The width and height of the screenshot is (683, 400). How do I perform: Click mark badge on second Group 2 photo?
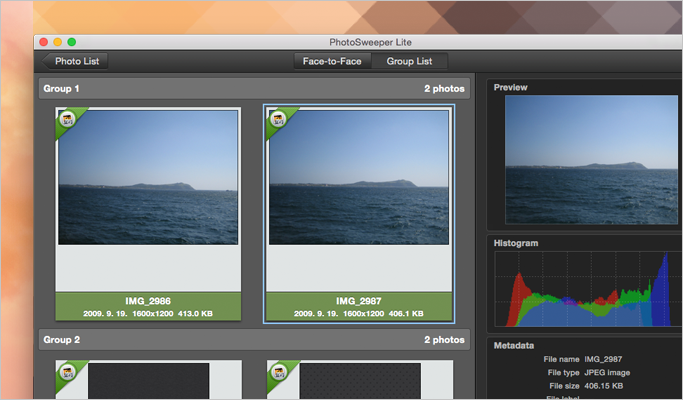[278, 372]
